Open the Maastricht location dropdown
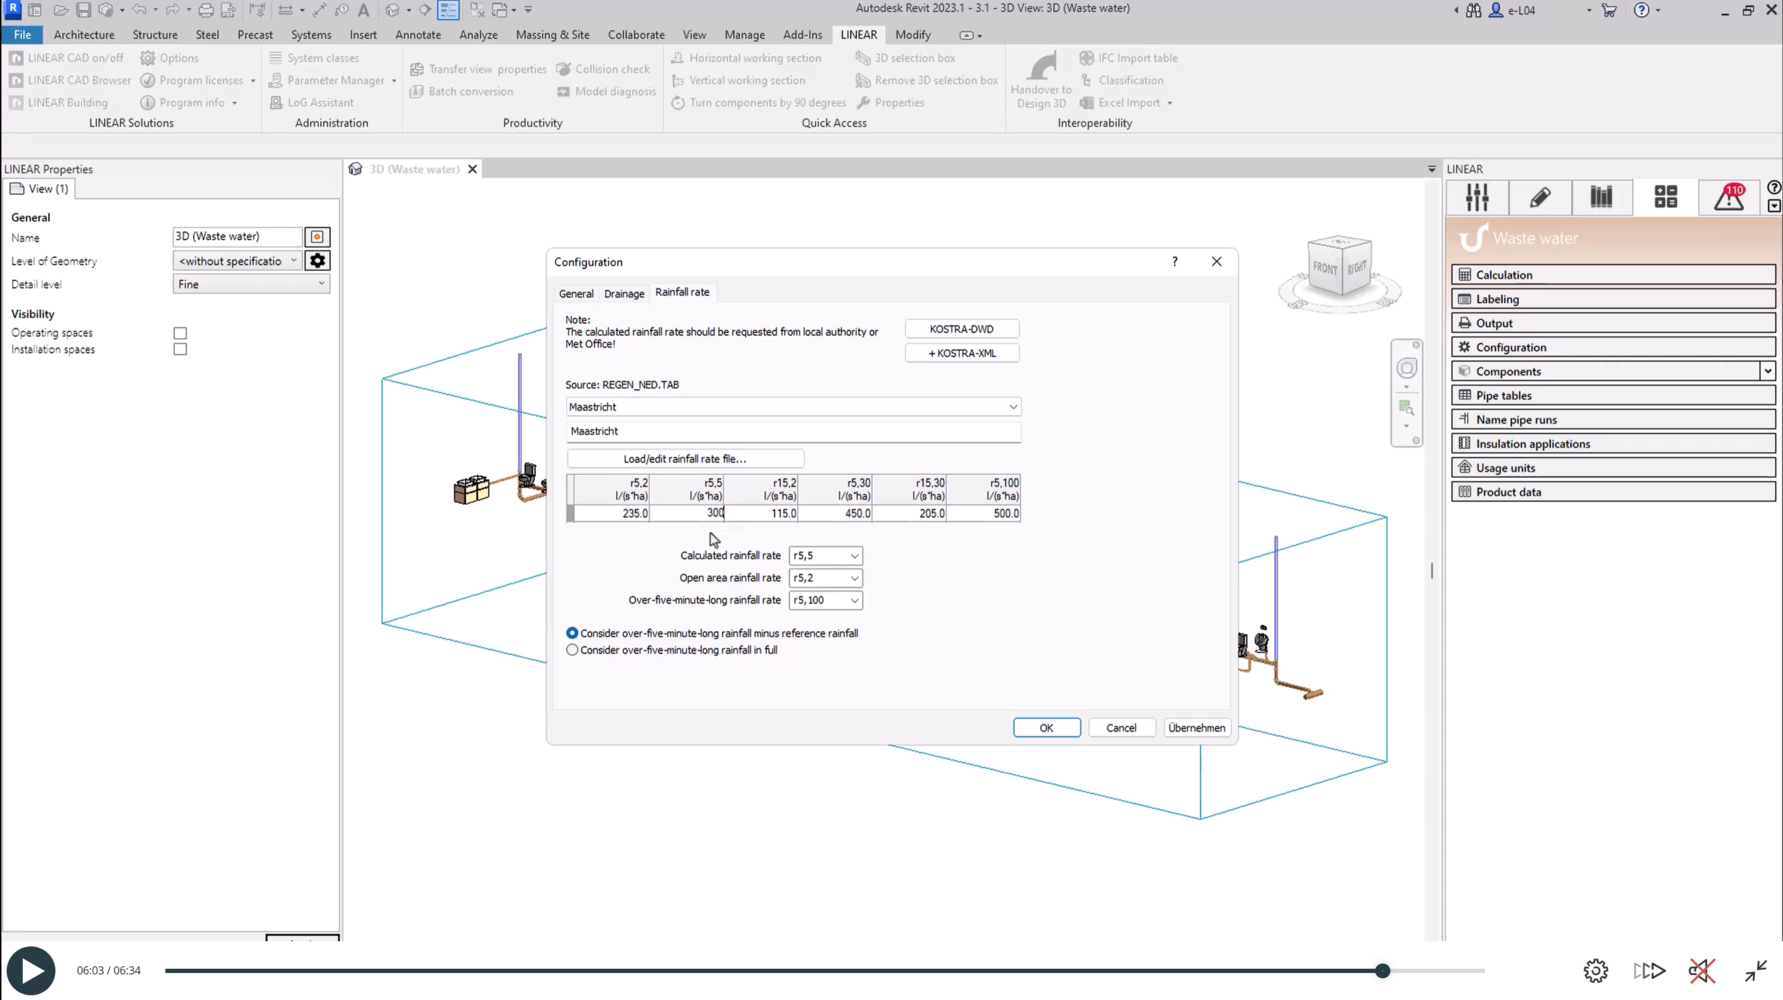The height and width of the screenshot is (1000, 1783). [x=793, y=407]
